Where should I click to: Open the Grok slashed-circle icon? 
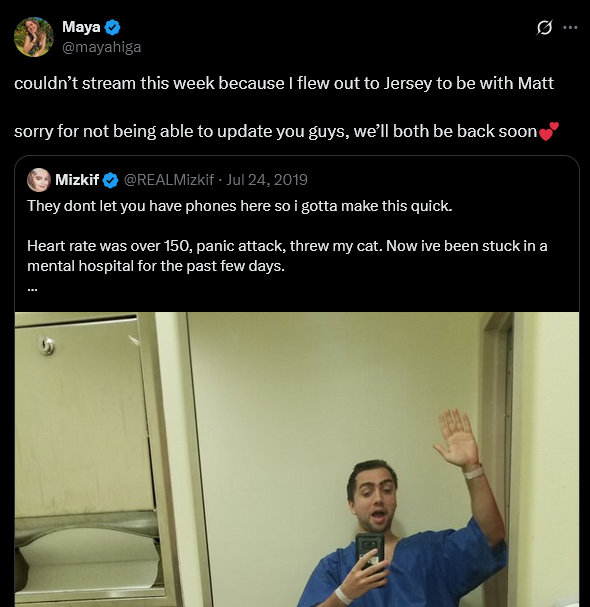544,27
